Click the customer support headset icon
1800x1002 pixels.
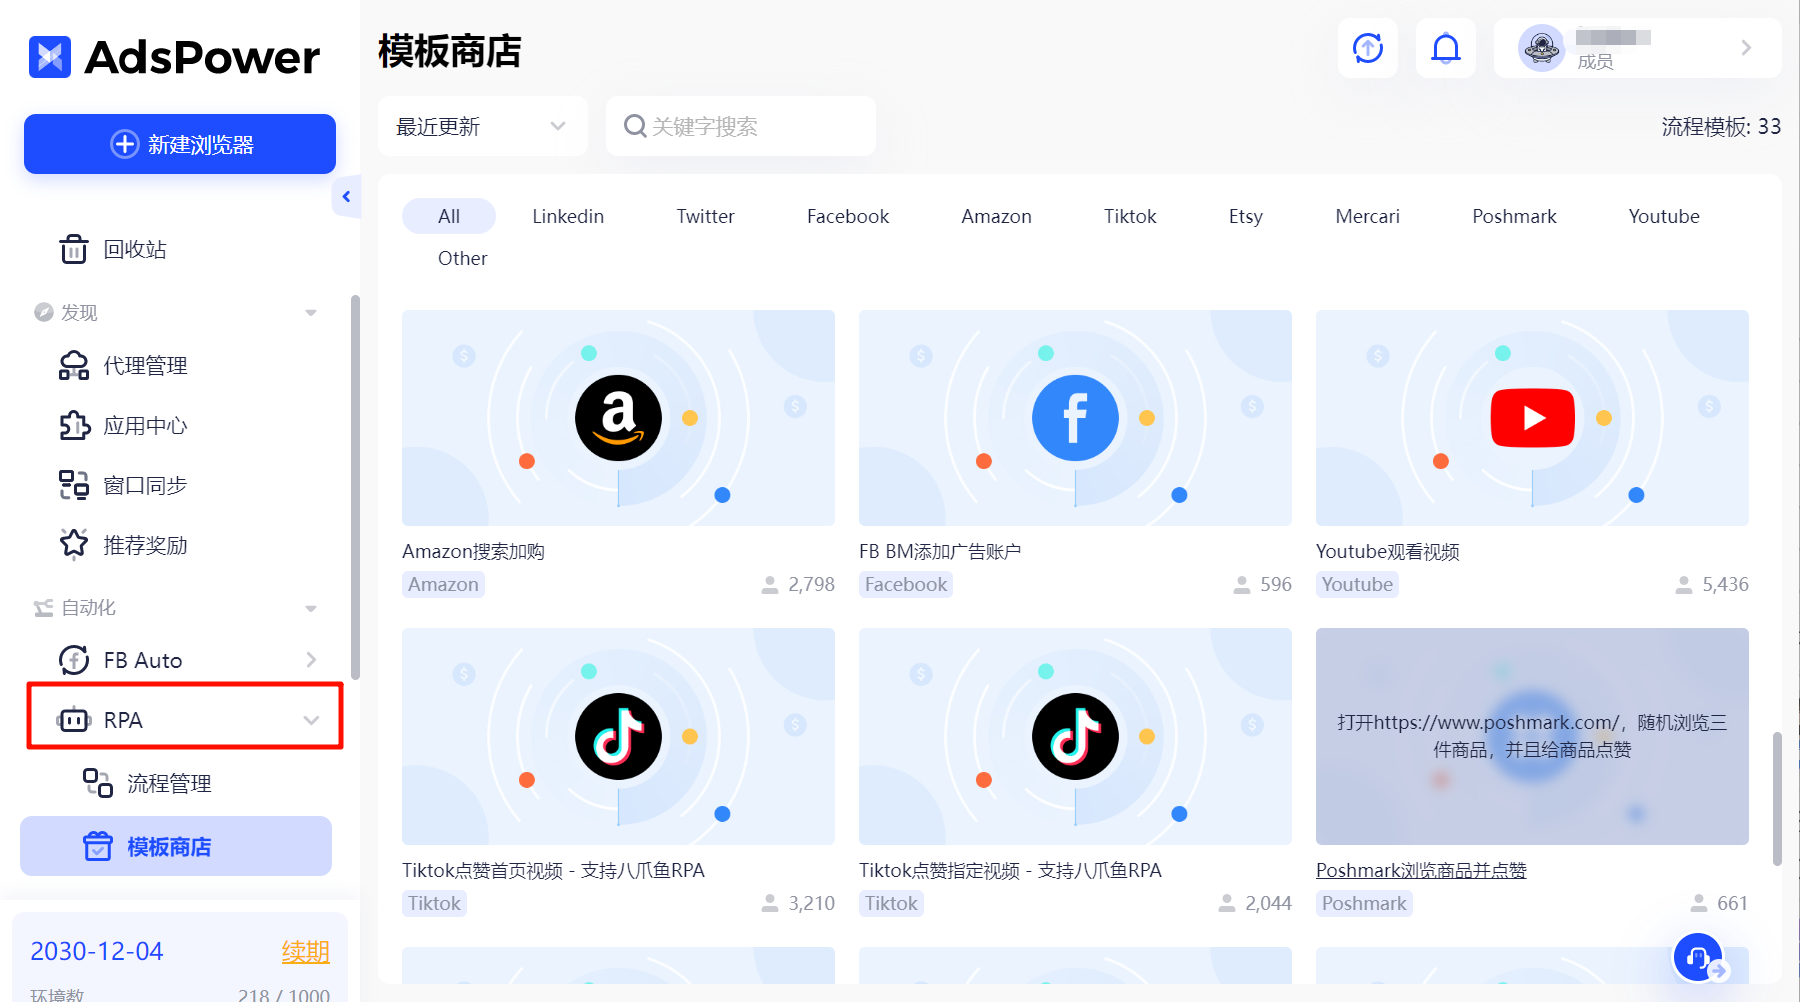tap(1698, 957)
